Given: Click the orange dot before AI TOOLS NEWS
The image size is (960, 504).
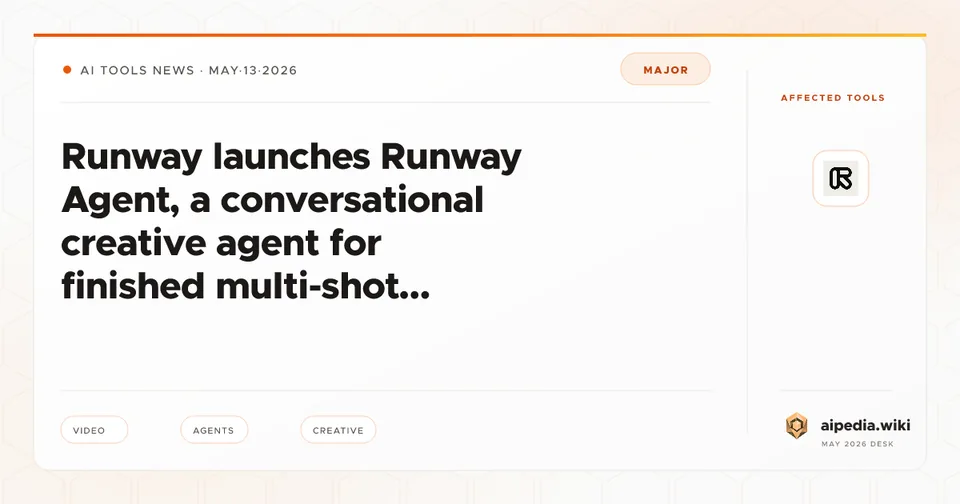Looking at the screenshot, I should (x=67, y=70).
